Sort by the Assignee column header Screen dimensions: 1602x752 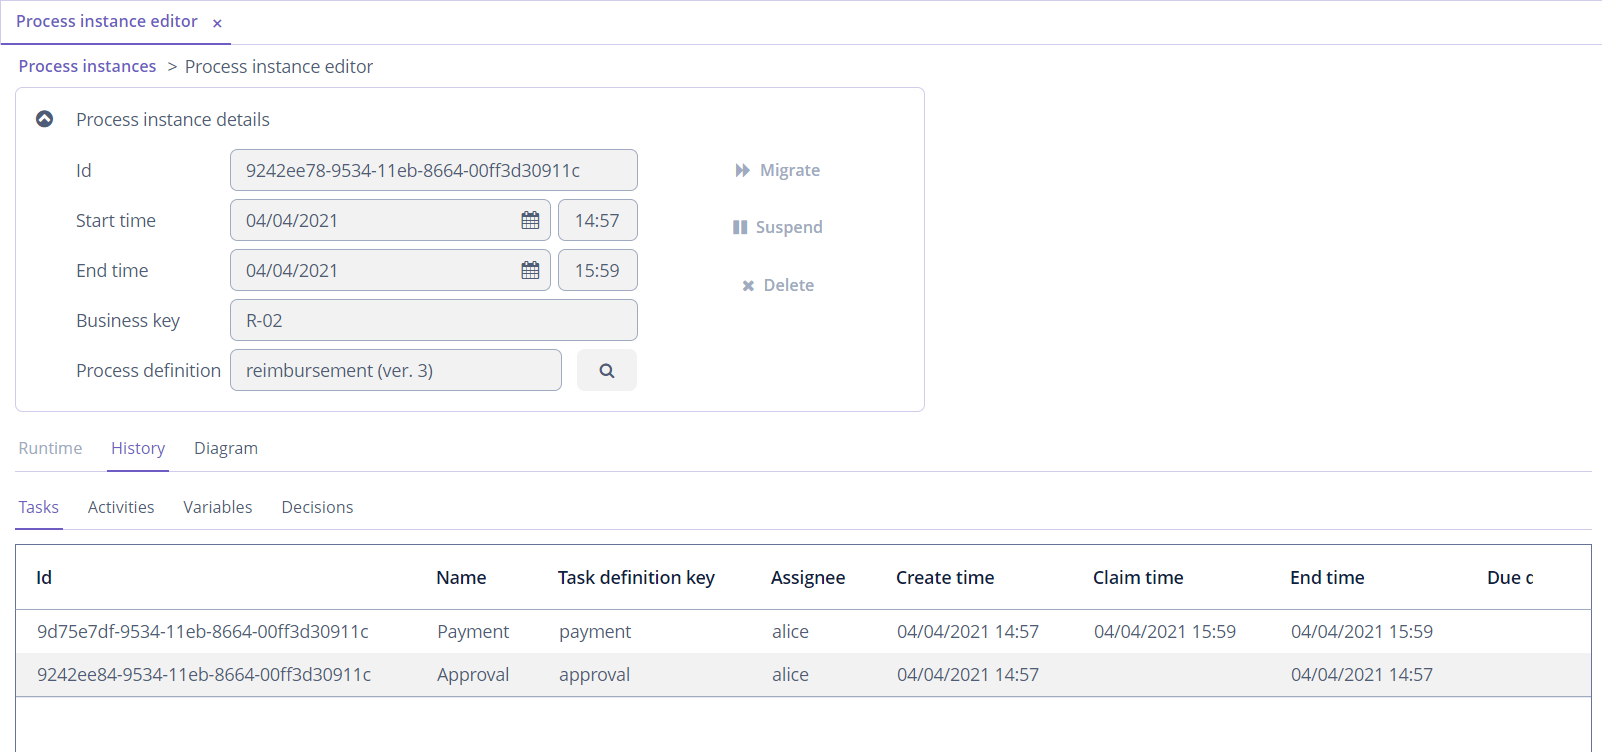808,577
